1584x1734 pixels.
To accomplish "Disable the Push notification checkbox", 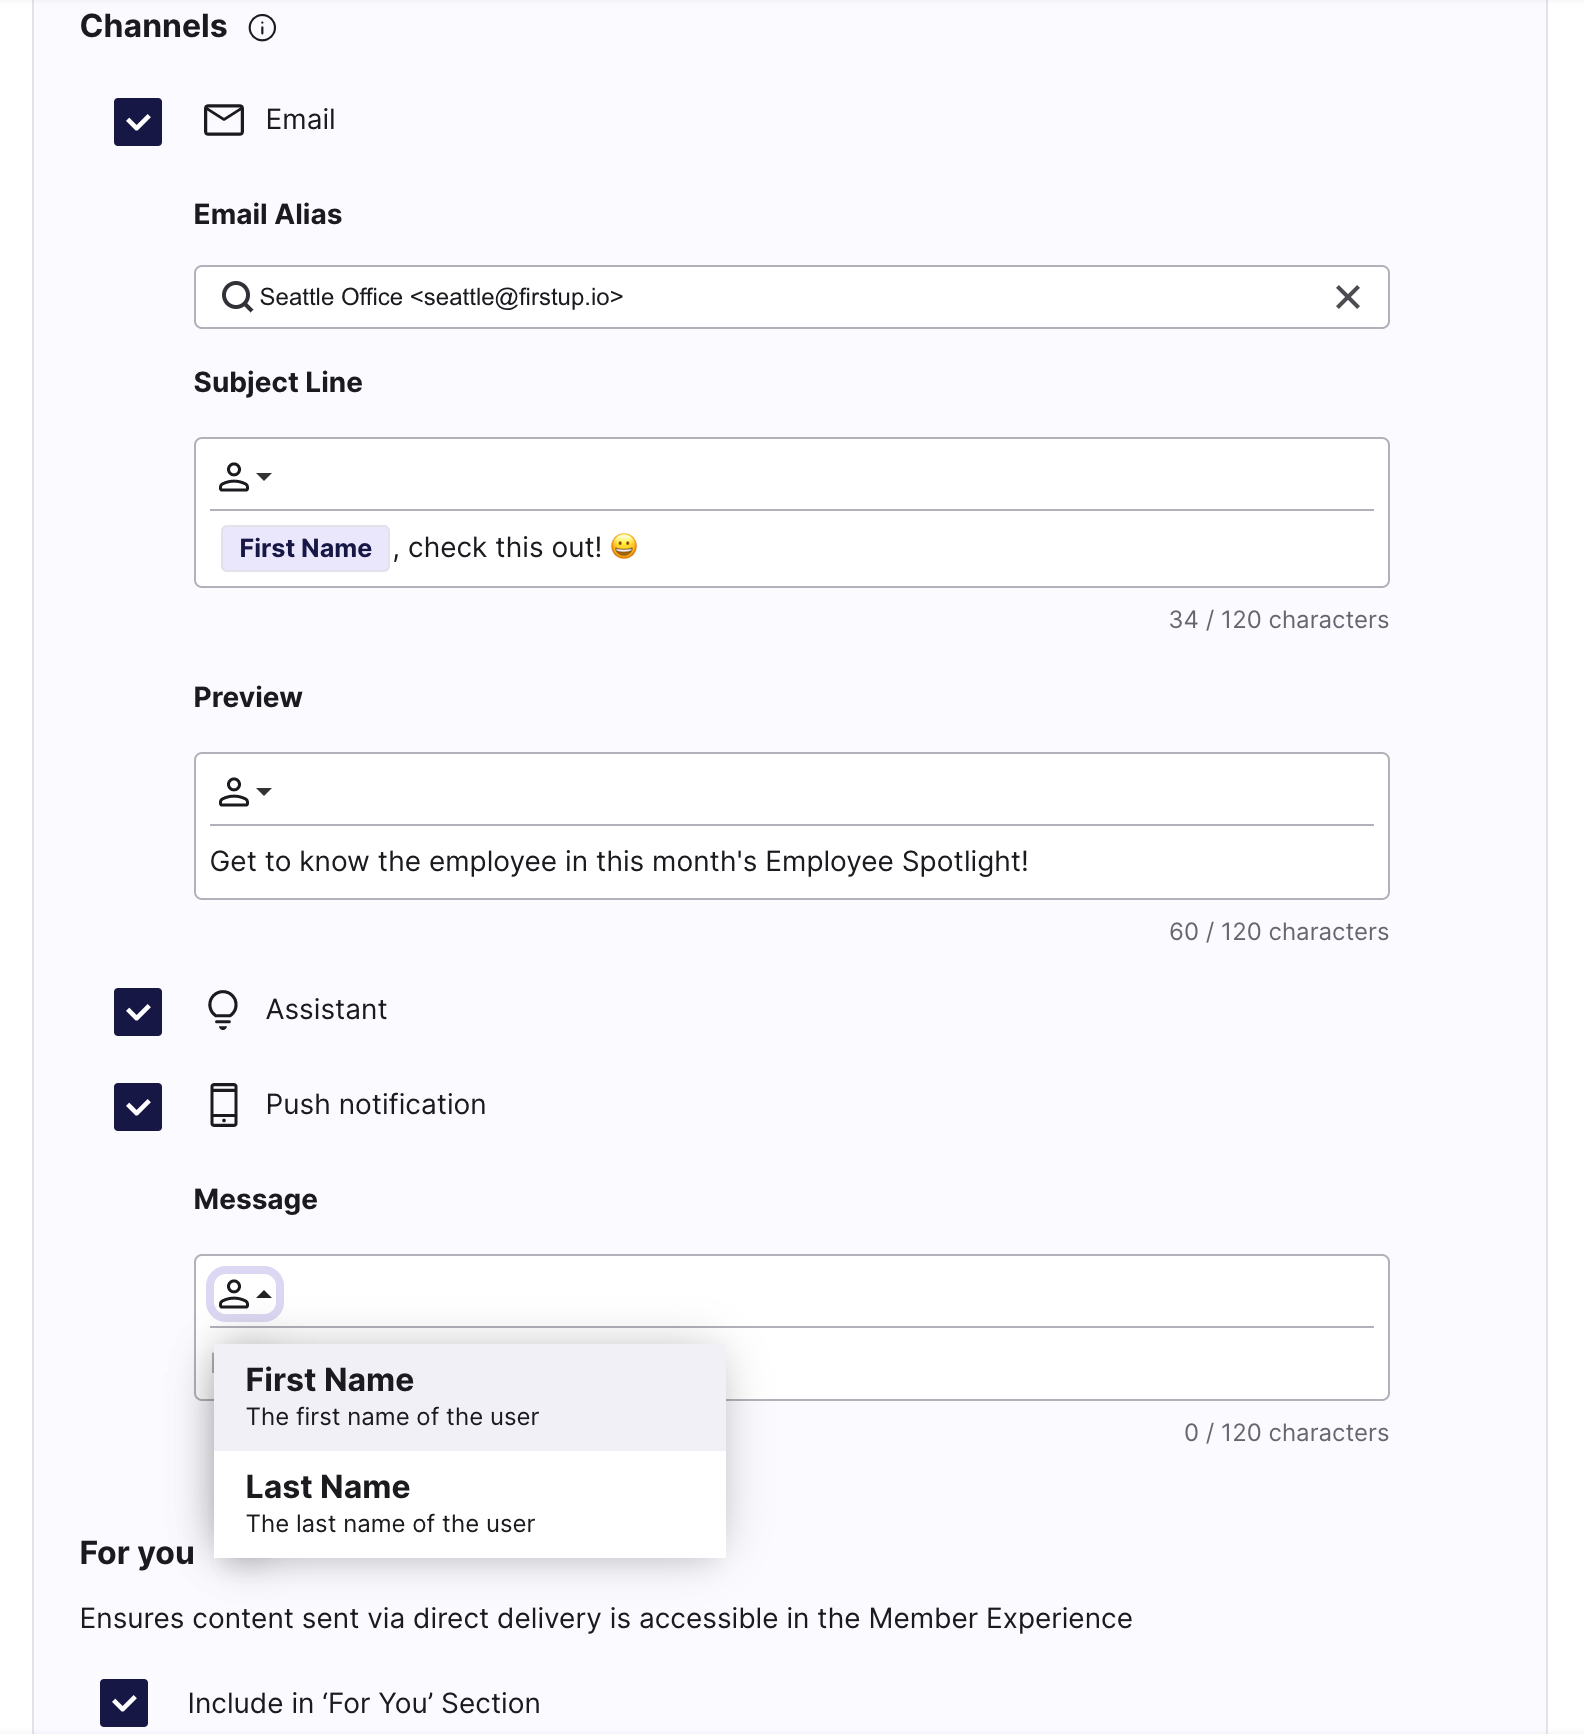I will pos(137,1106).
